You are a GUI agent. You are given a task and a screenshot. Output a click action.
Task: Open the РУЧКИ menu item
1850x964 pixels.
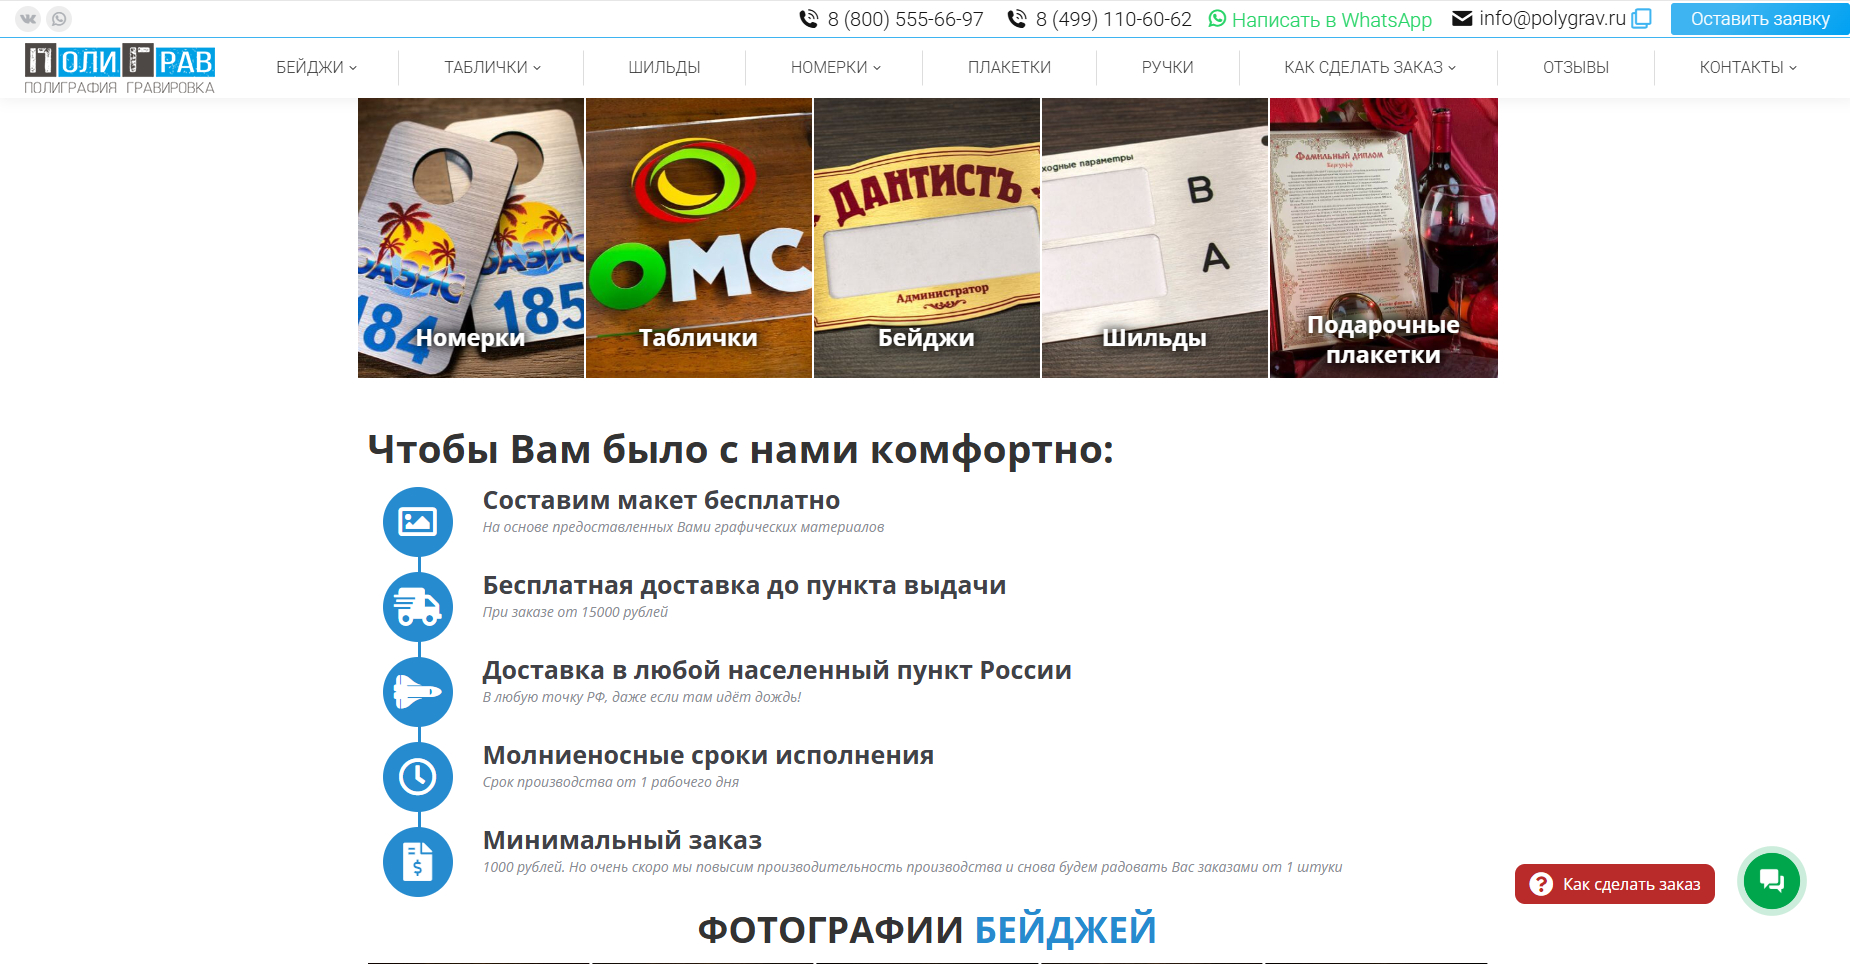(1168, 67)
